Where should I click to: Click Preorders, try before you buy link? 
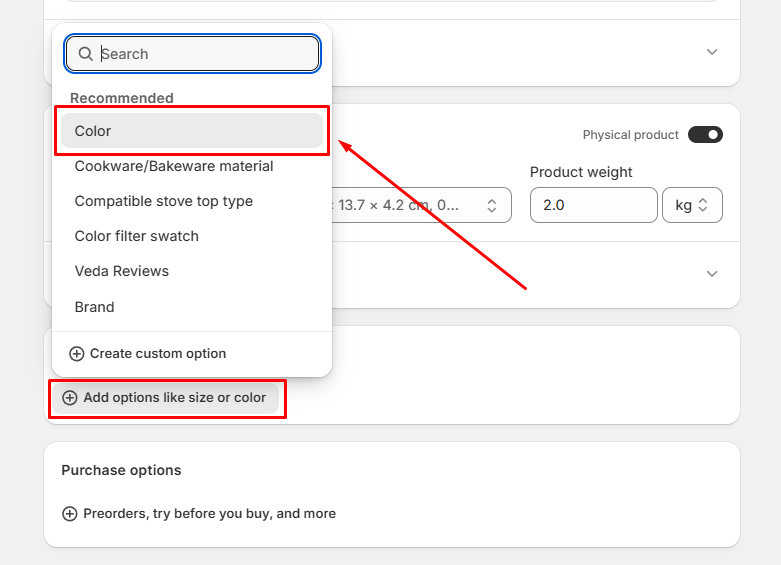209,513
